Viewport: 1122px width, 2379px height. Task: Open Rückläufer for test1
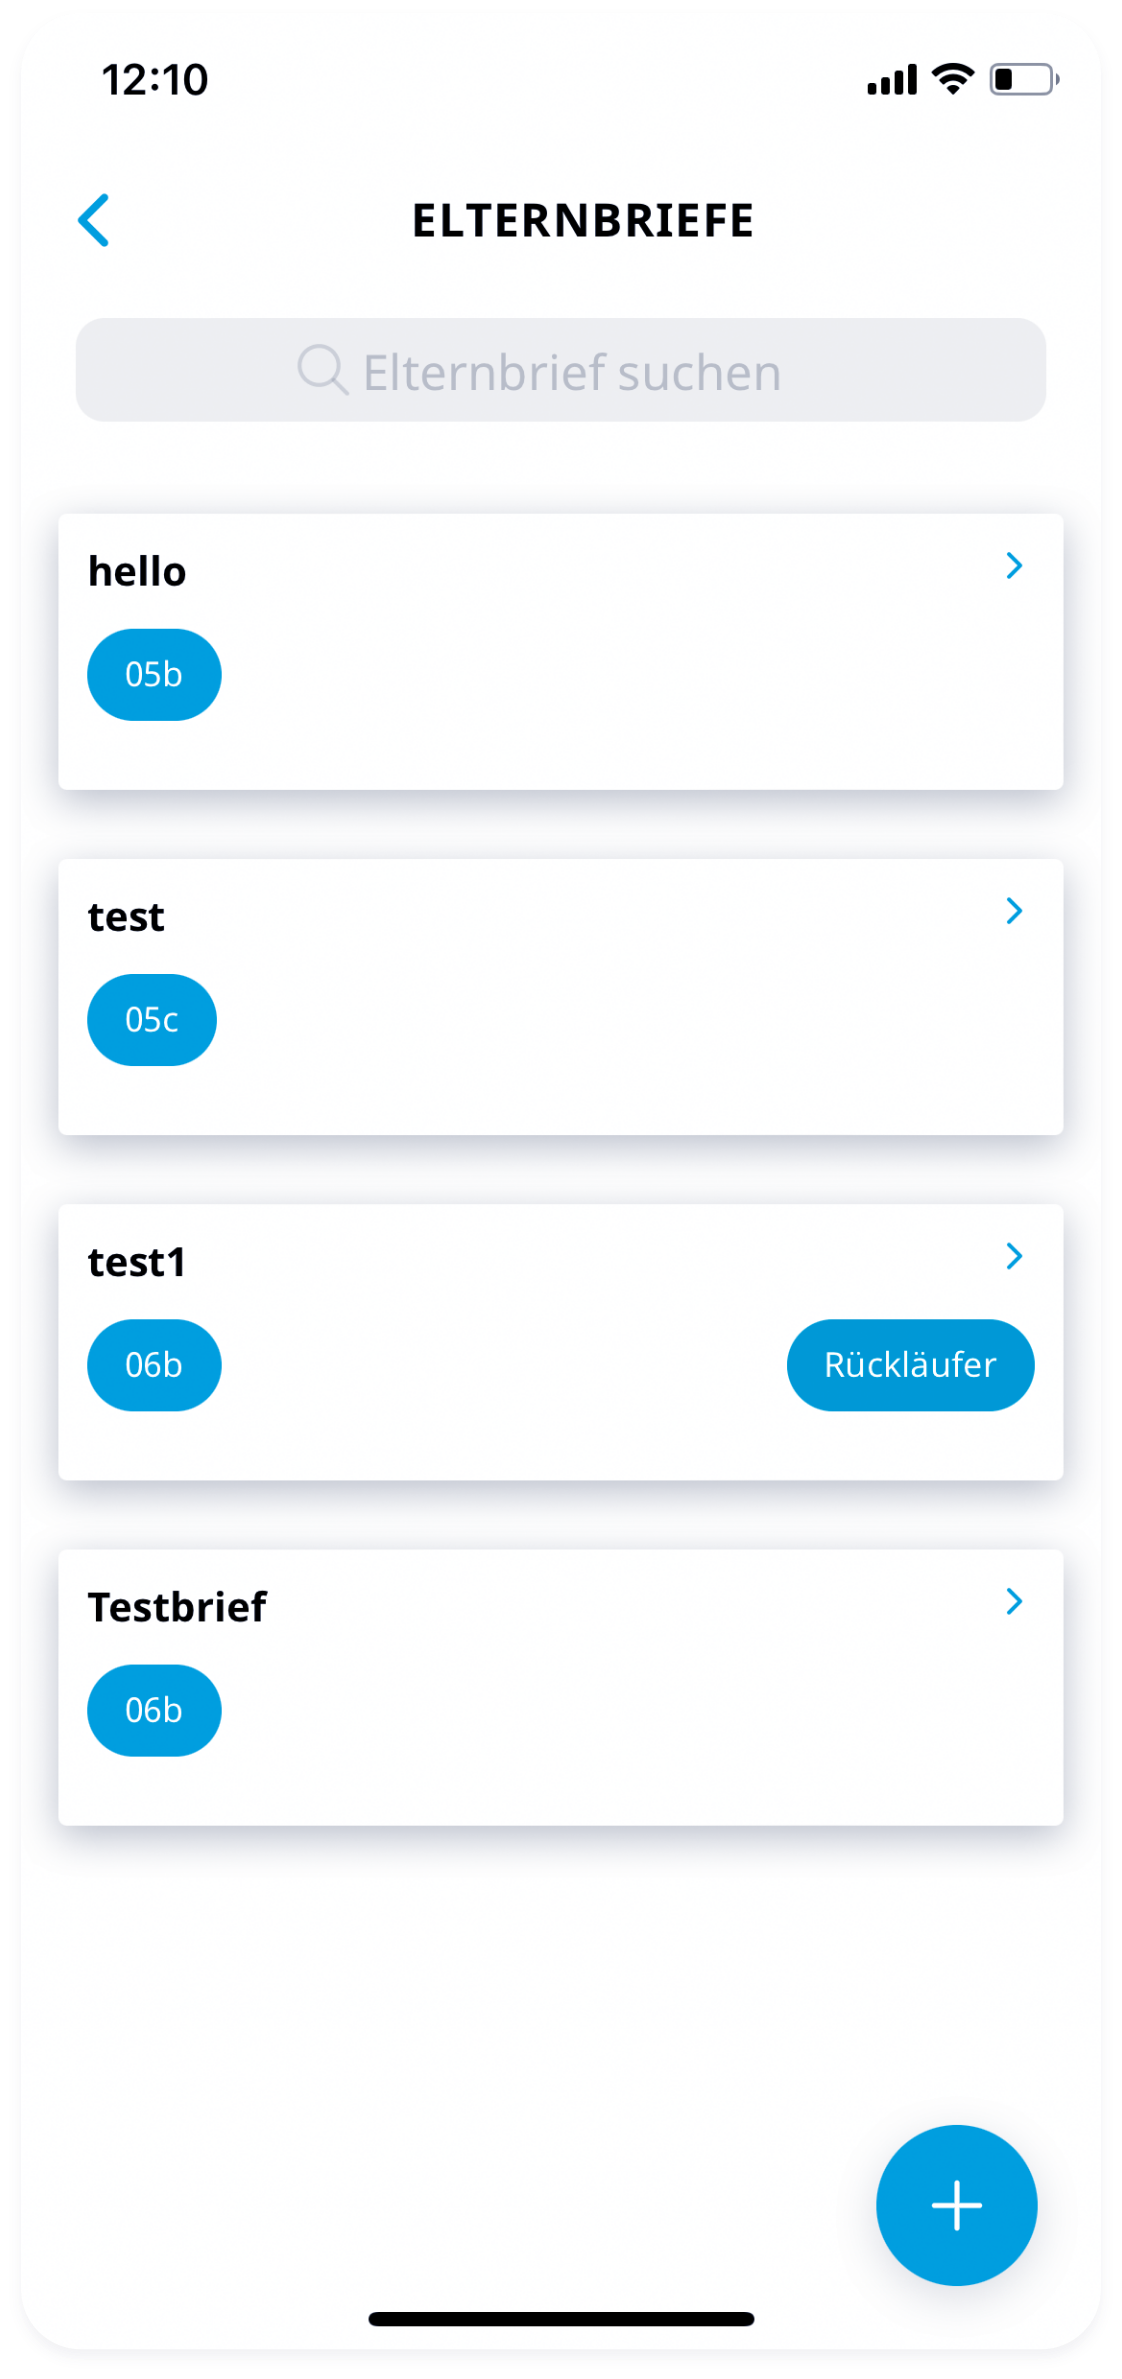(x=910, y=1365)
